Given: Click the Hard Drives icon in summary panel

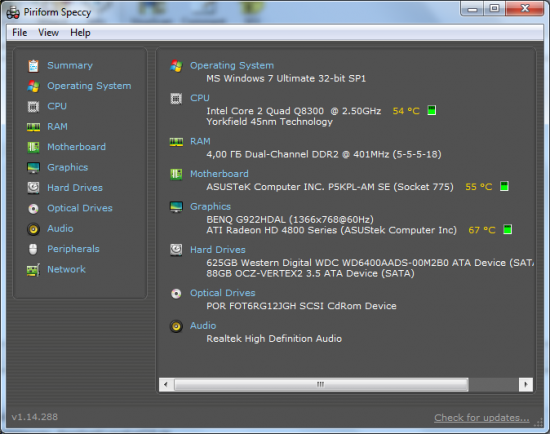Looking at the screenshot, I should click(176, 250).
